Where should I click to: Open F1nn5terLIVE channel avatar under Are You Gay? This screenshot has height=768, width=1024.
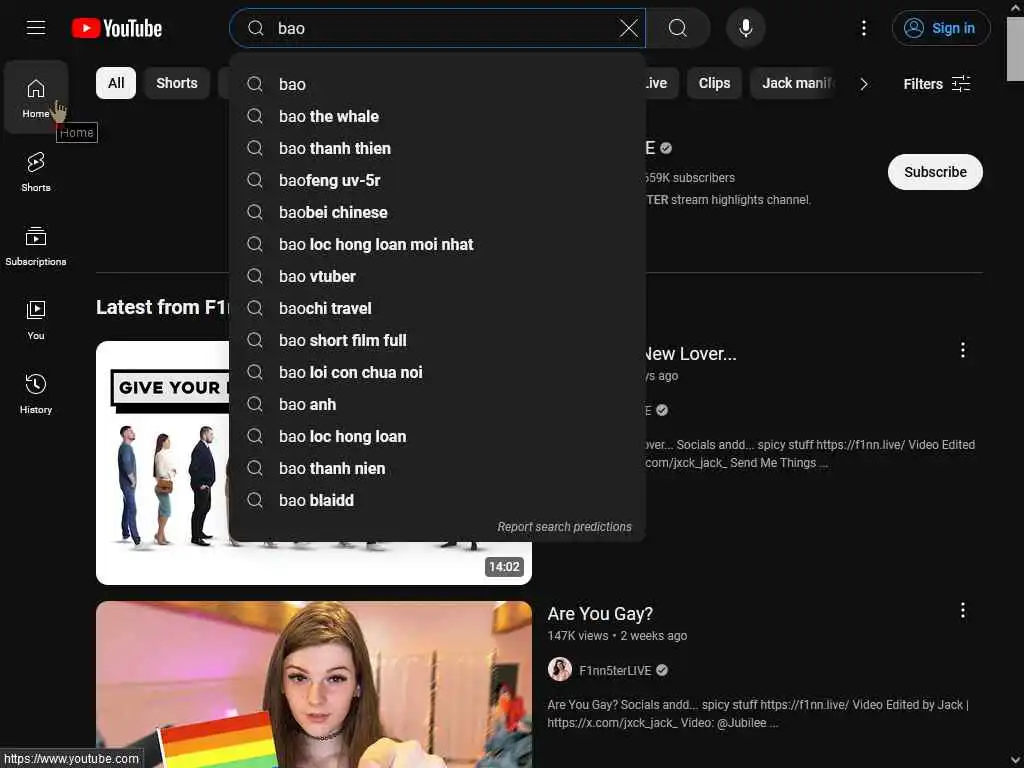coord(560,669)
